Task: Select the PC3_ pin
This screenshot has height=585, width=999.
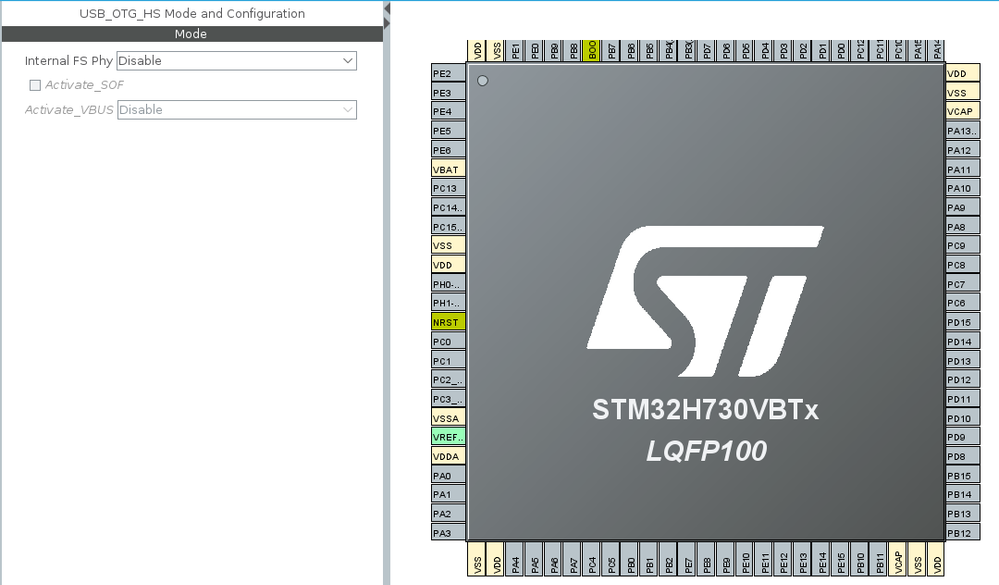Action: (449, 398)
